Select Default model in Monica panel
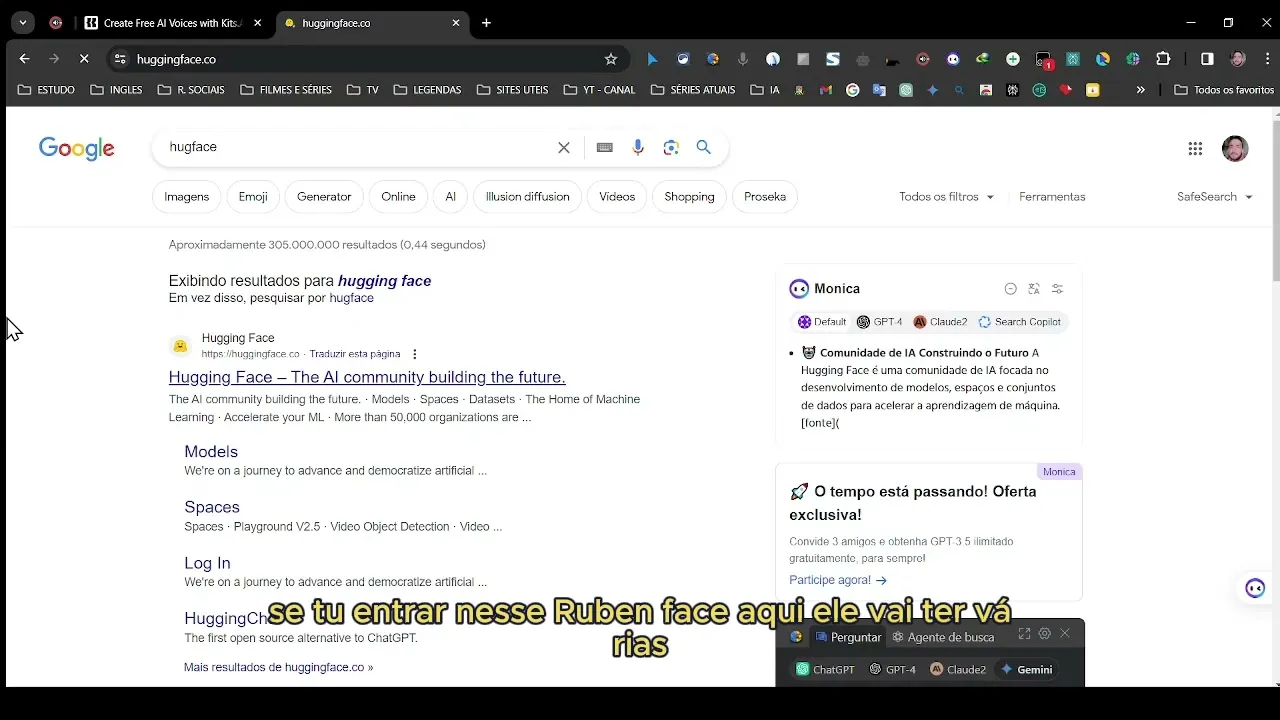Image resolution: width=1280 pixels, height=720 pixels. [x=822, y=322]
